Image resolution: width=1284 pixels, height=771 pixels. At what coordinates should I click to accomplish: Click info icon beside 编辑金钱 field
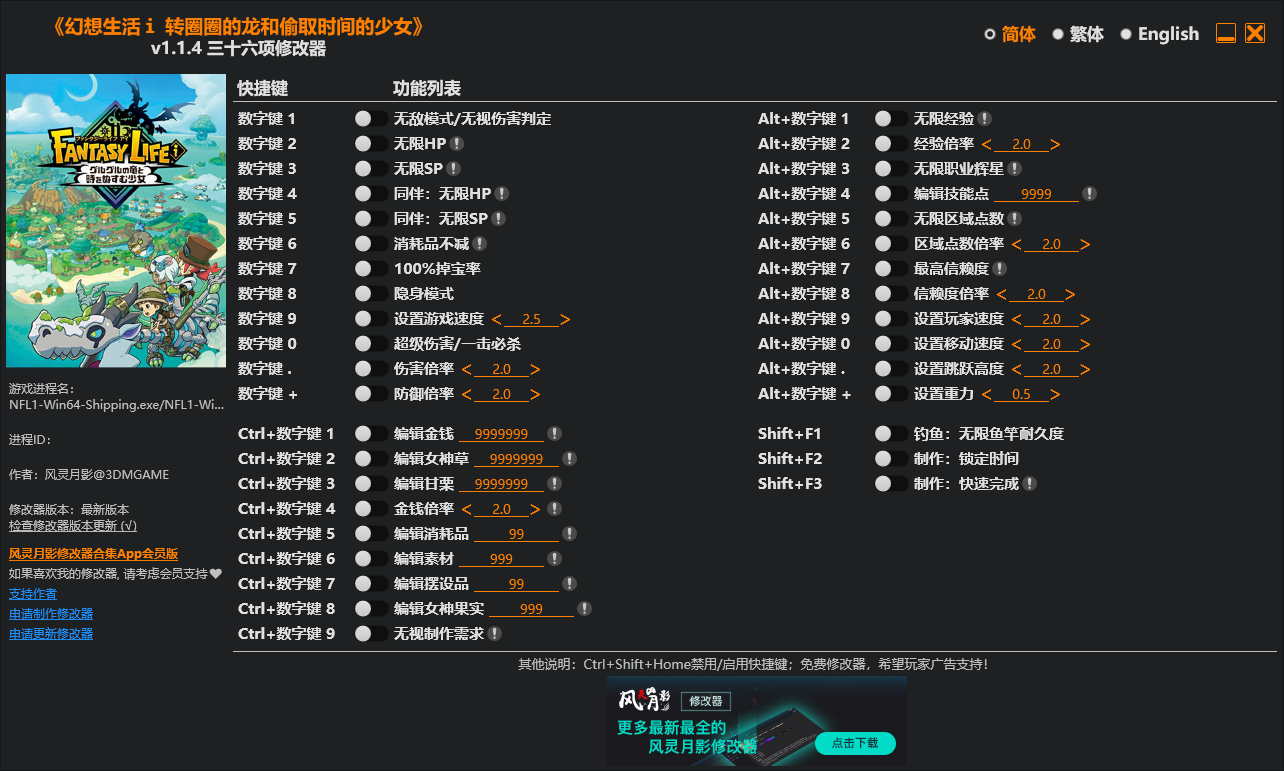554,434
